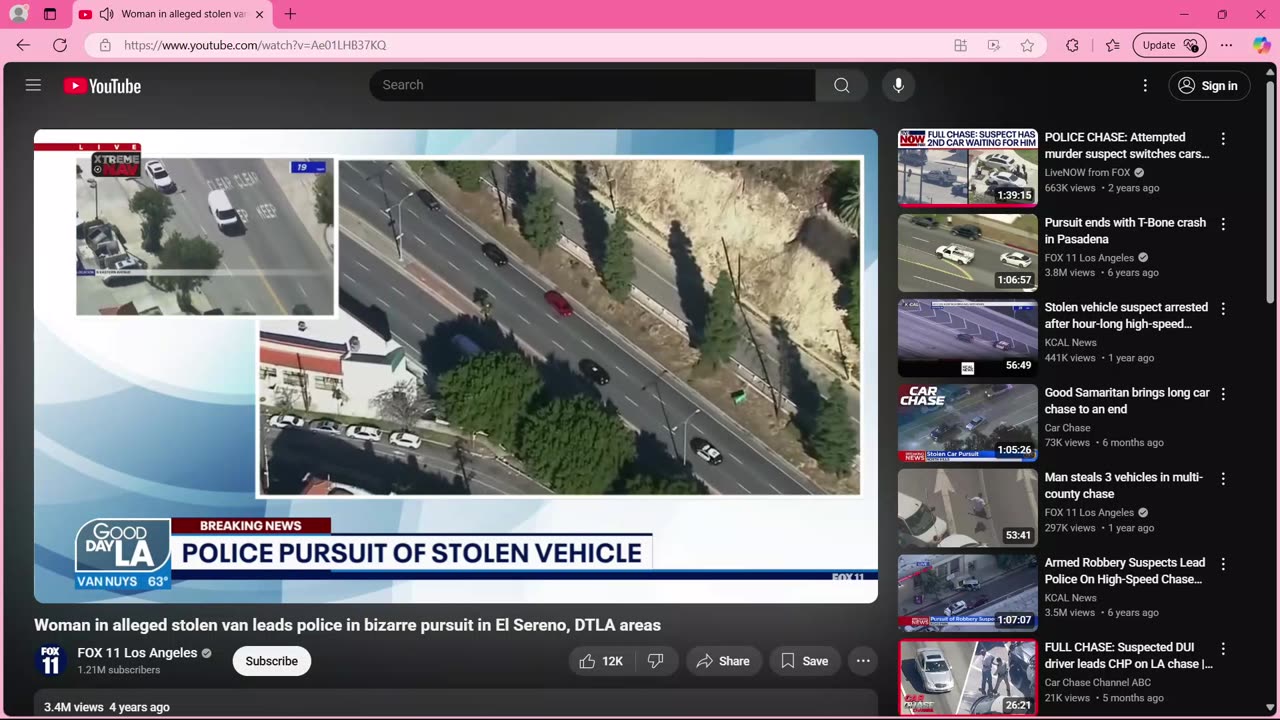1280x720 pixels.
Task: Open Car Chase Channel ABC link
Action: click(1098, 683)
